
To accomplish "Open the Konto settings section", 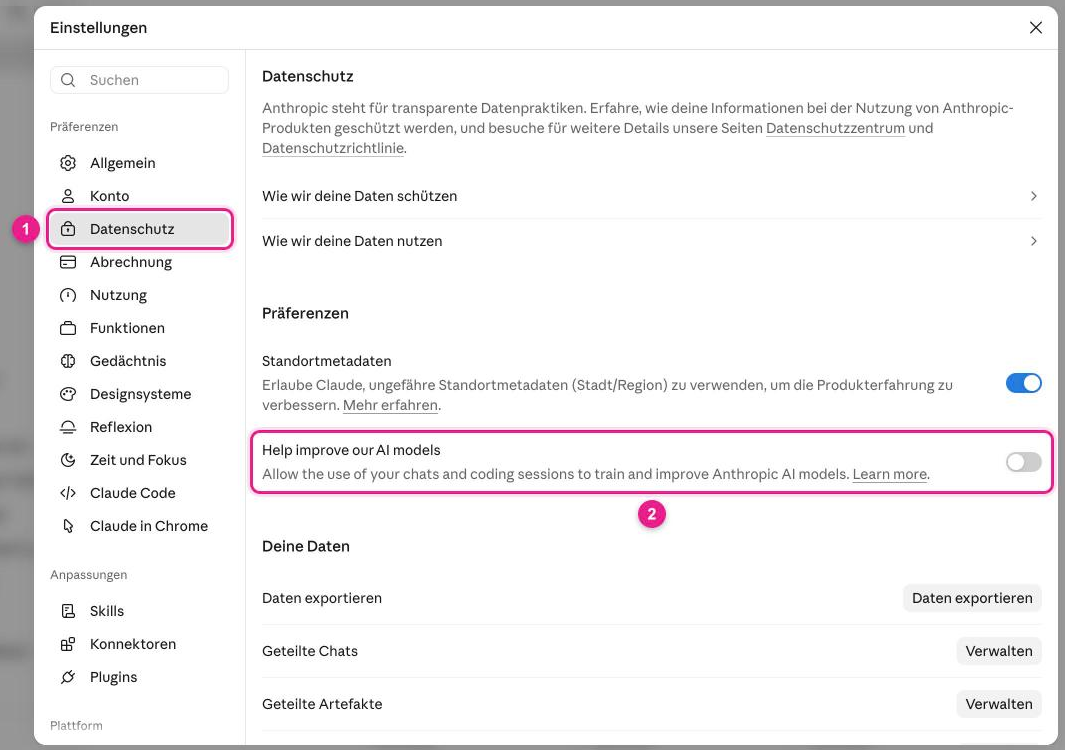I will pyautogui.click(x=140, y=196).
